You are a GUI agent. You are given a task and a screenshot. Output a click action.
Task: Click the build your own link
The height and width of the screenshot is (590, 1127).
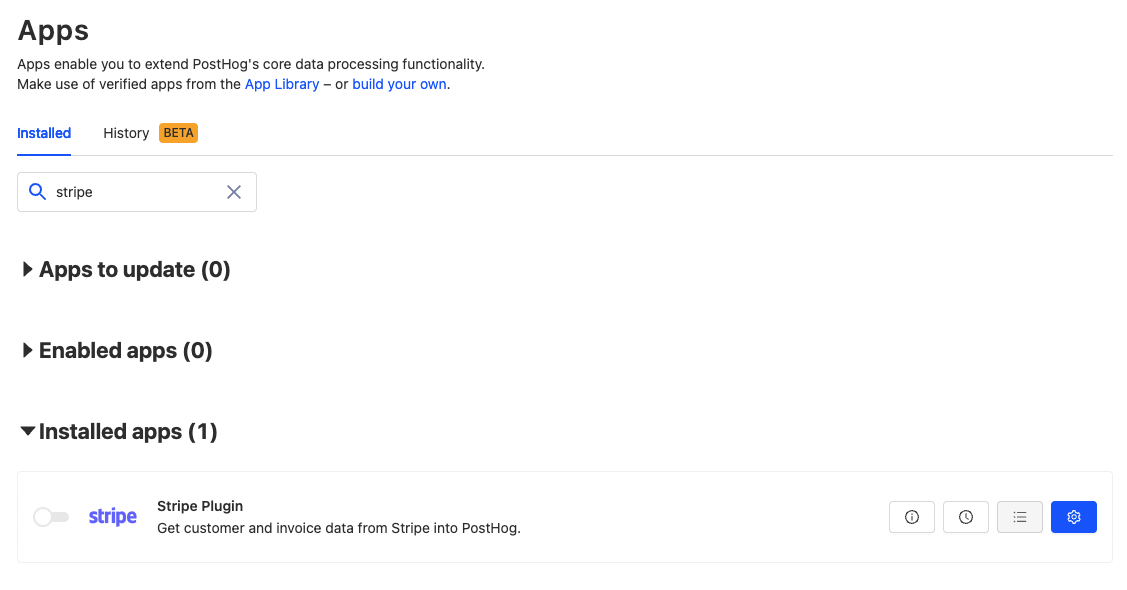click(399, 84)
